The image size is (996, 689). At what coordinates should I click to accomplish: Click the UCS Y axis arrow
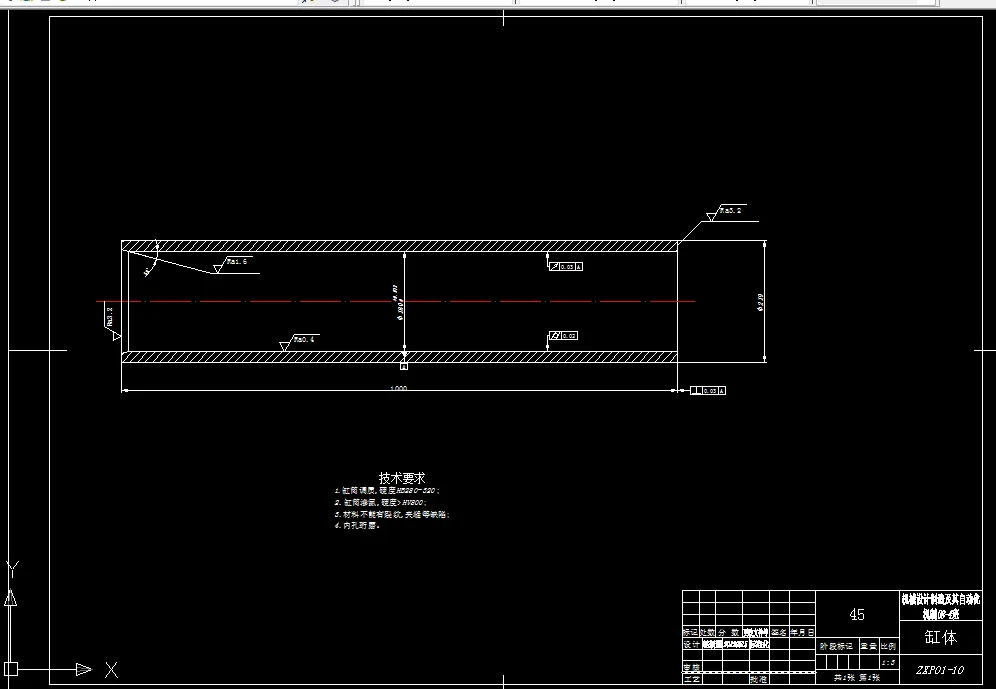pyautogui.click(x=11, y=598)
